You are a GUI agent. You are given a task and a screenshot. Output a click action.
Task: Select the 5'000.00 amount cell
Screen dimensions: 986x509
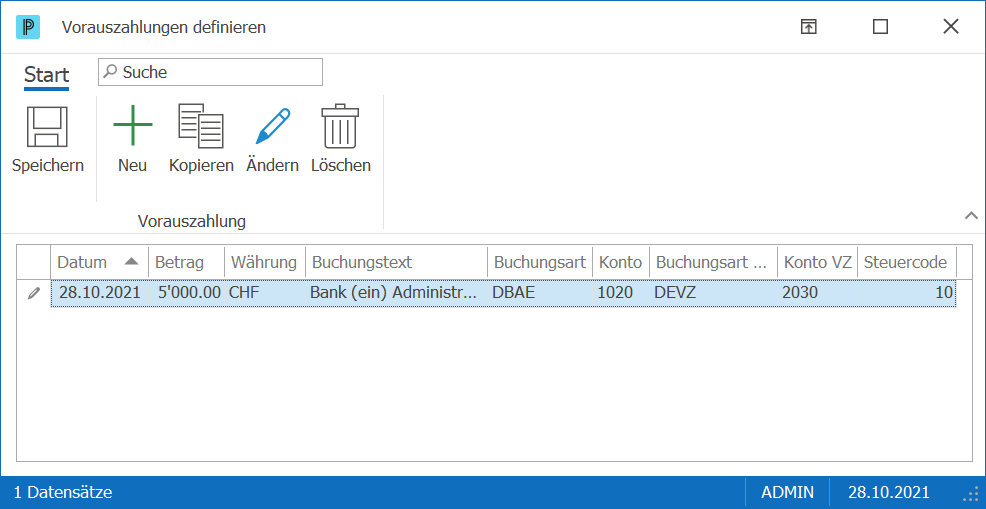coord(186,293)
